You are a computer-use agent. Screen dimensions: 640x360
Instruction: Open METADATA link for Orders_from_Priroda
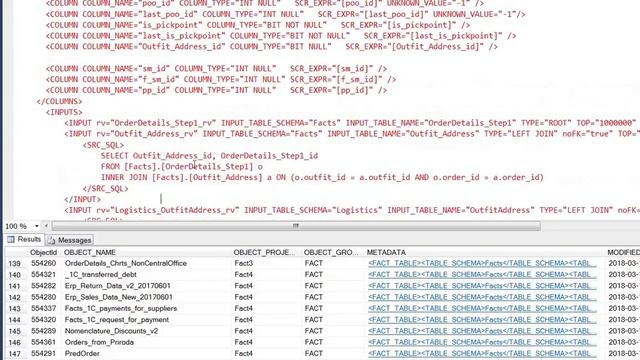(482, 342)
